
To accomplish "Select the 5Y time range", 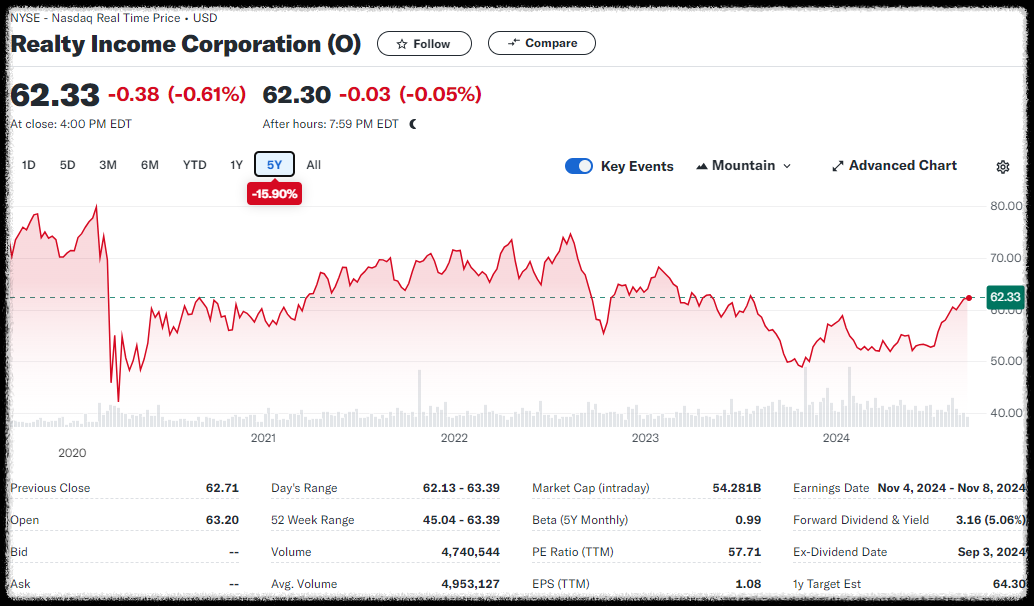I will (274, 165).
